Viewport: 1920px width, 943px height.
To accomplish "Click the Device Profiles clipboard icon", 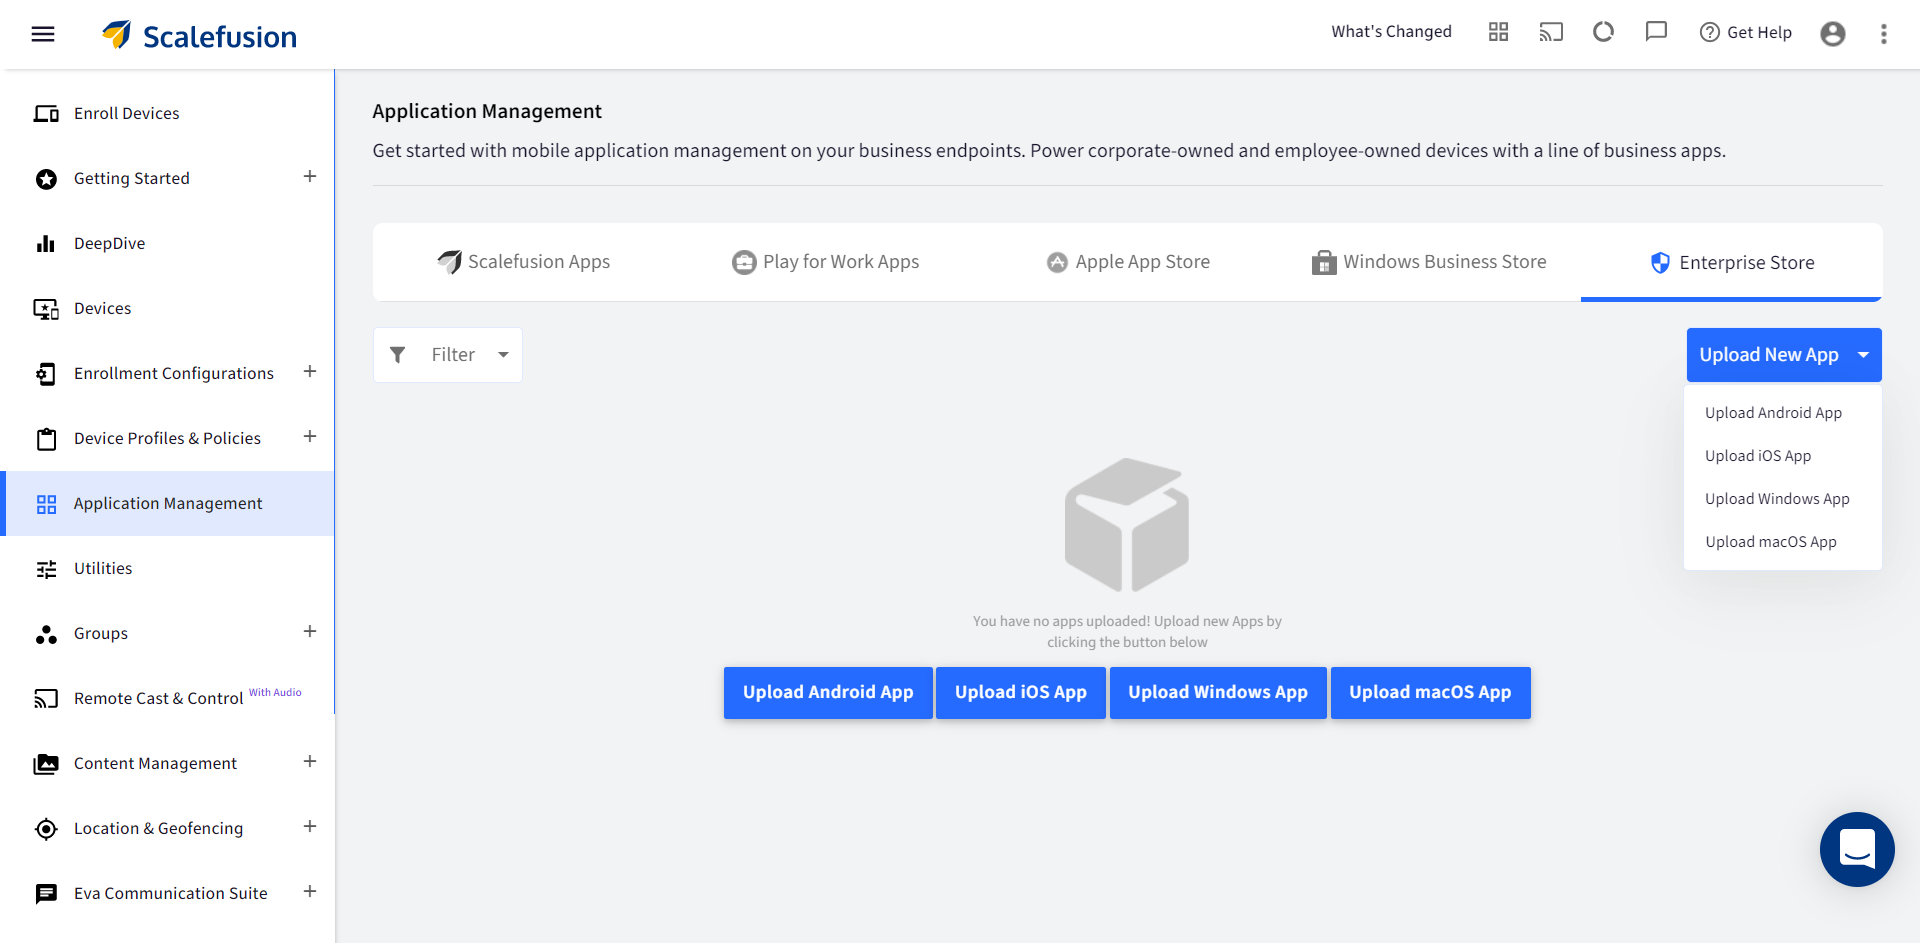I will pos(46,439).
